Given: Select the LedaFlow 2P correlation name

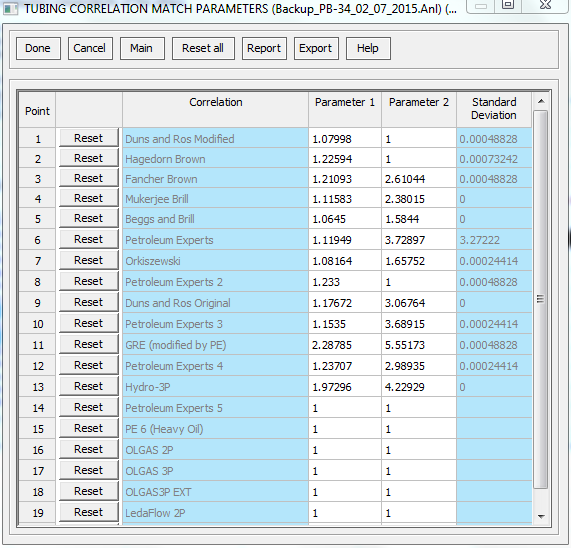Looking at the screenshot, I should pos(216,513).
